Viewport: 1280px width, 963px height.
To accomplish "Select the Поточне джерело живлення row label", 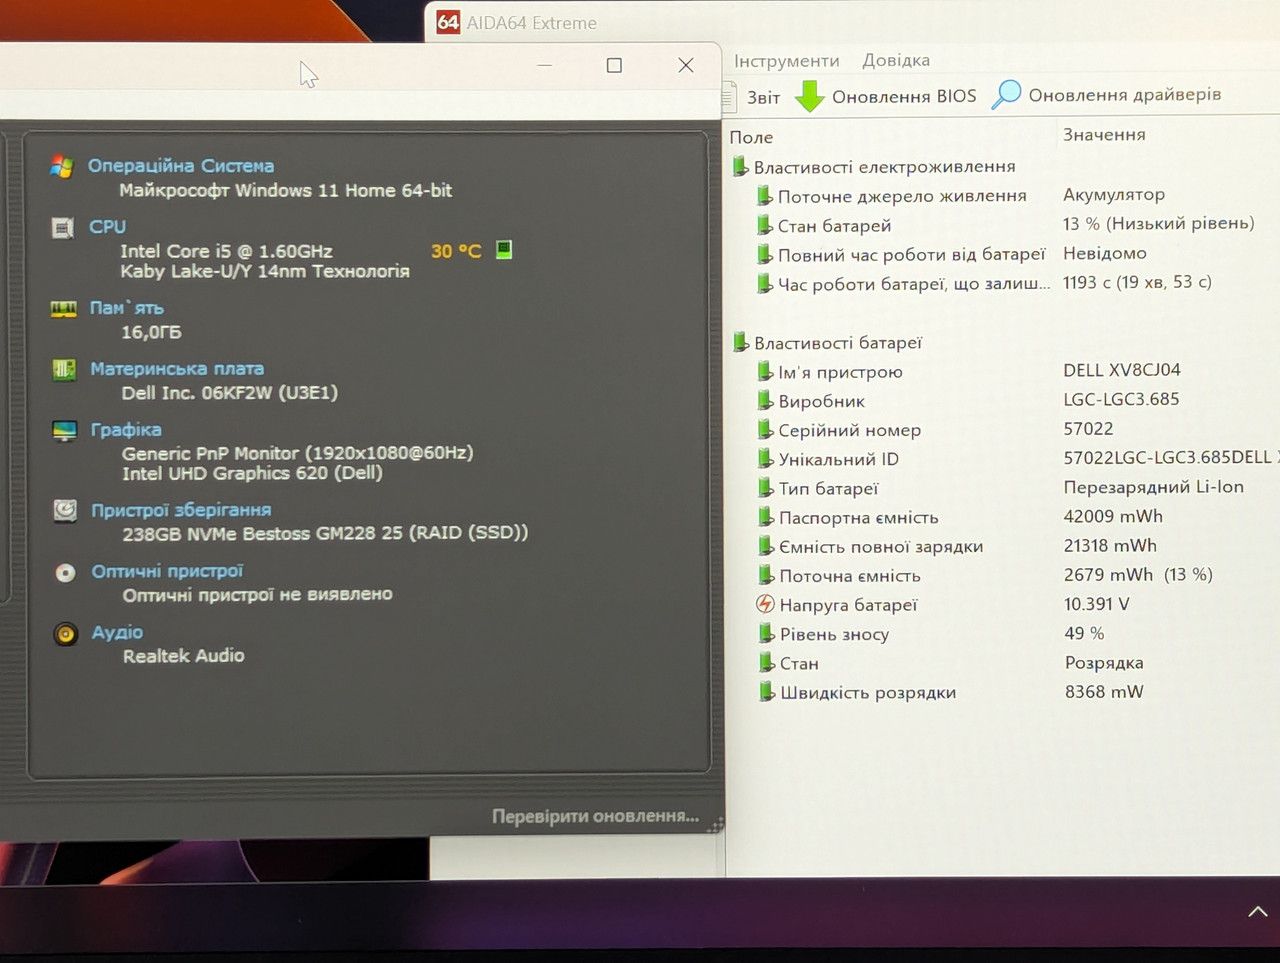I will pos(902,196).
